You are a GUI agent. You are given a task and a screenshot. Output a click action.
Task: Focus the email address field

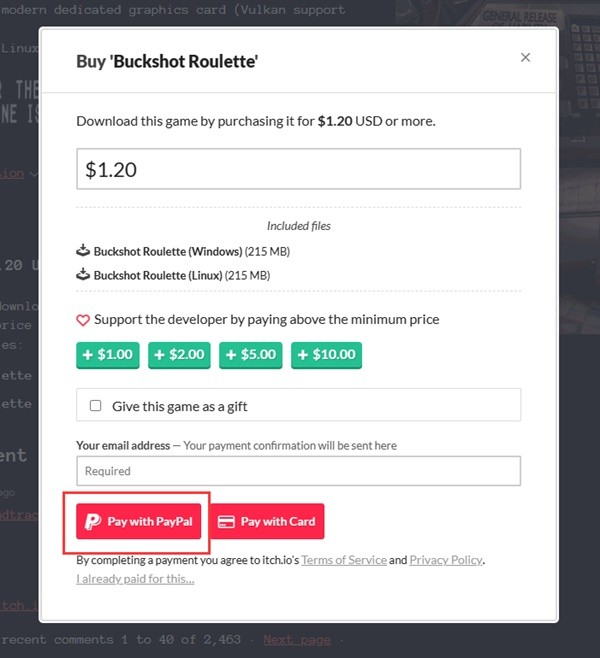coord(298,471)
